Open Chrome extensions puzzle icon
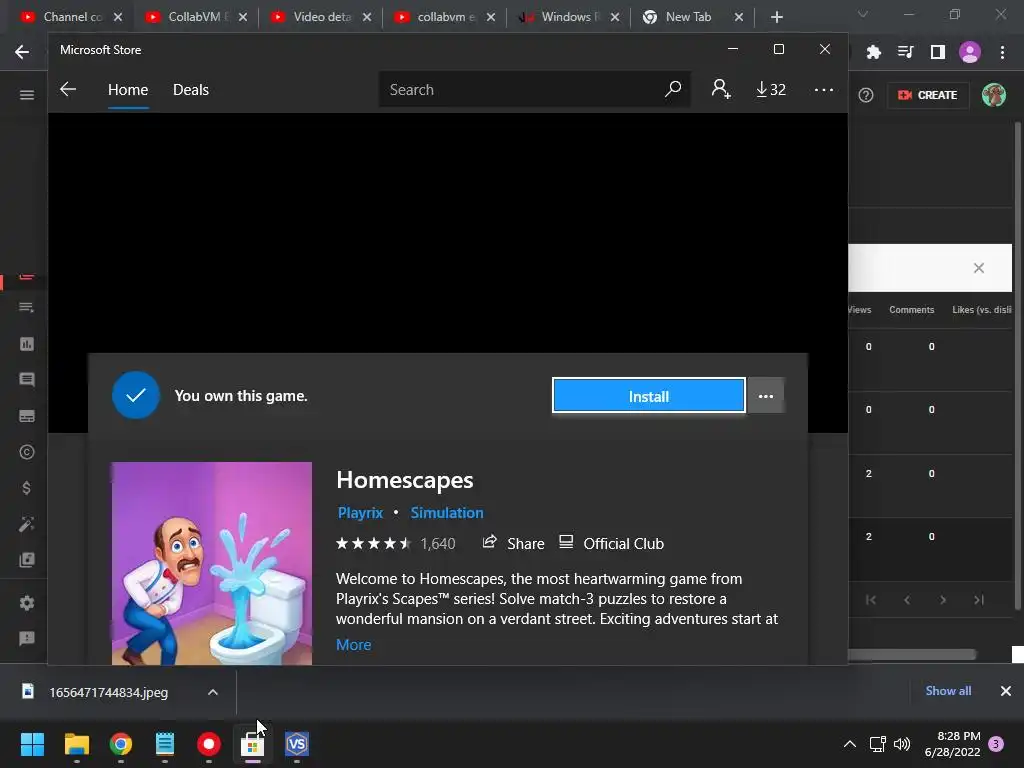 pos(873,52)
